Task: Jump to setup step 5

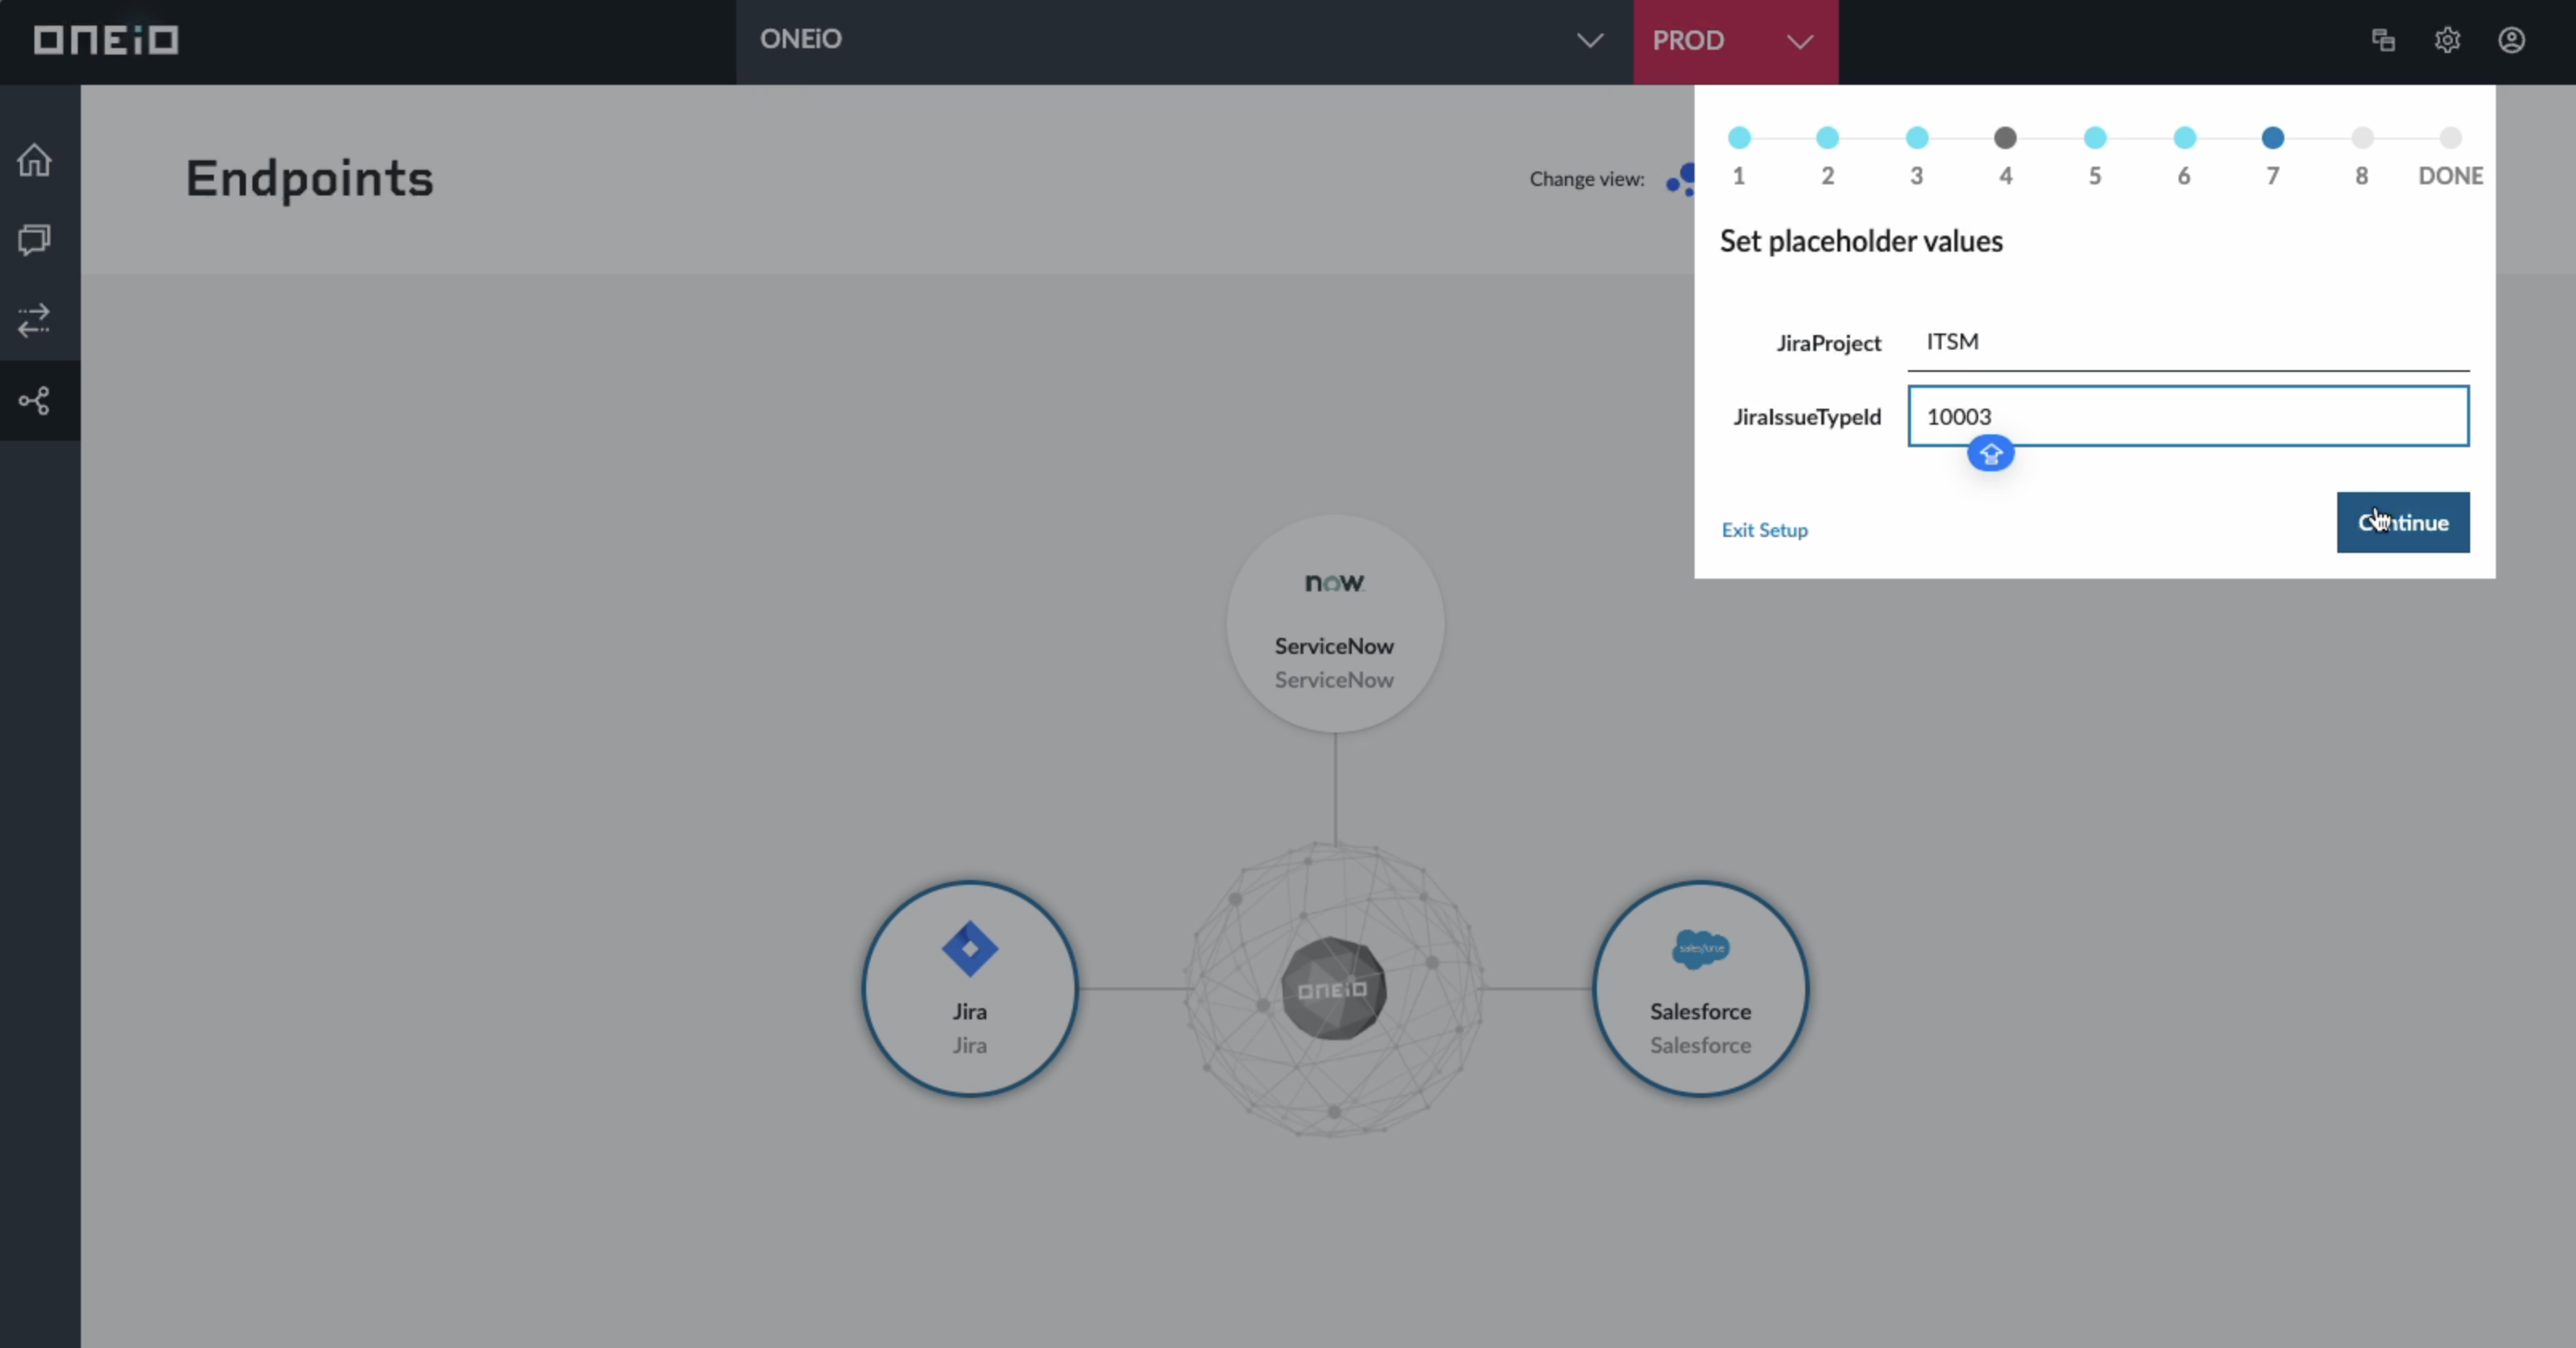Action: click(2095, 138)
